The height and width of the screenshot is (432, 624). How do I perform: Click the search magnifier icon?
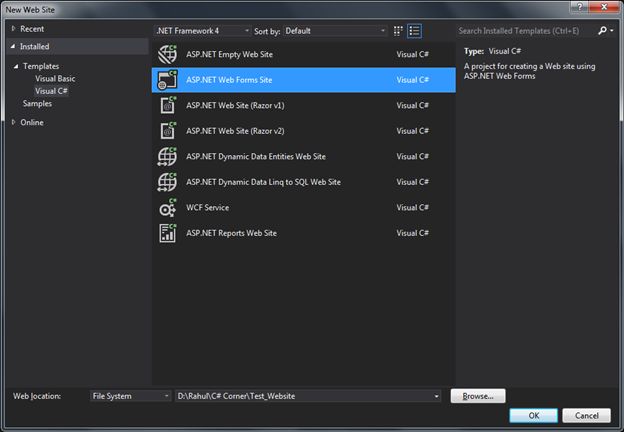(x=603, y=31)
